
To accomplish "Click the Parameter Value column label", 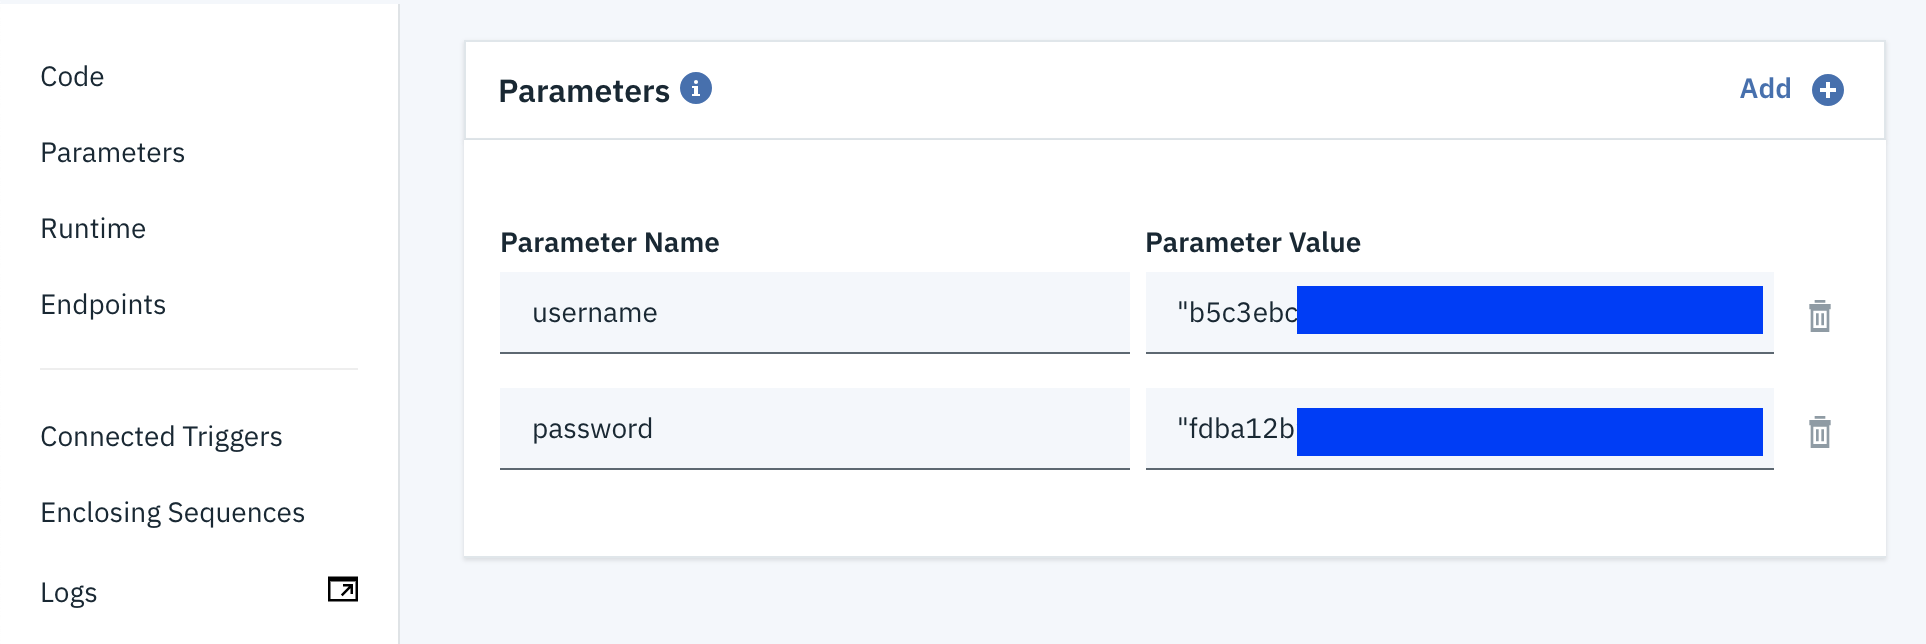I will pyautogui.click(x=1253, y=243).
